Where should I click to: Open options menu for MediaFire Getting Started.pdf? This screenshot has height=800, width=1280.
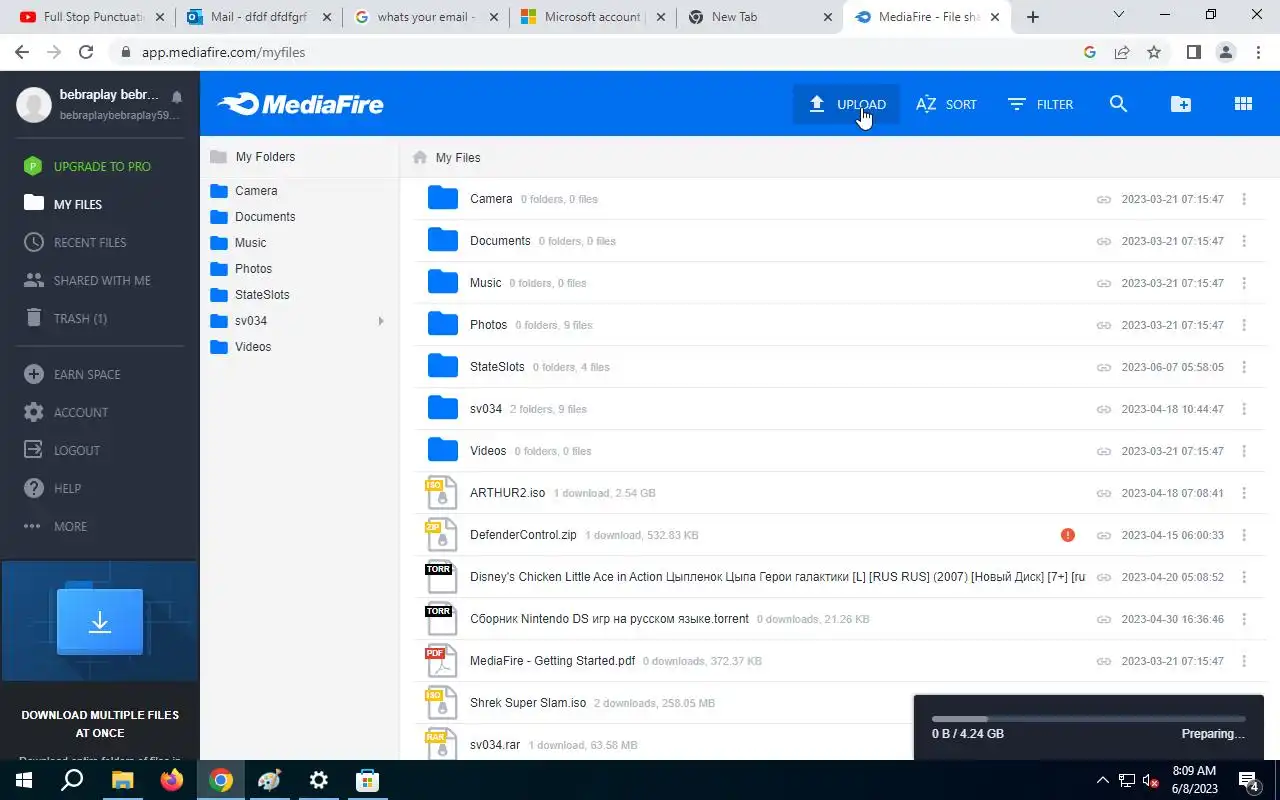pyautogui.click(x=1244, y=661)
